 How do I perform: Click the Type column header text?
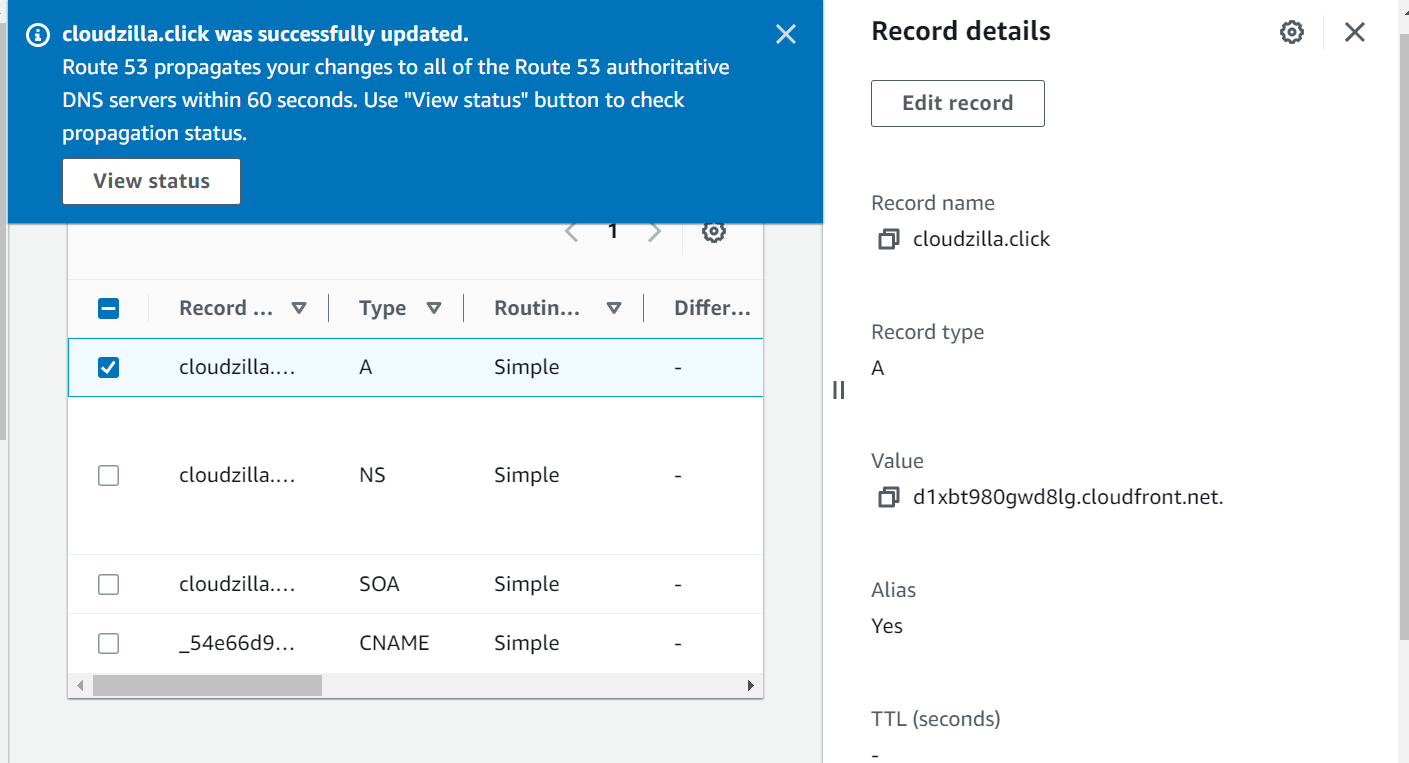pos(382,308)
